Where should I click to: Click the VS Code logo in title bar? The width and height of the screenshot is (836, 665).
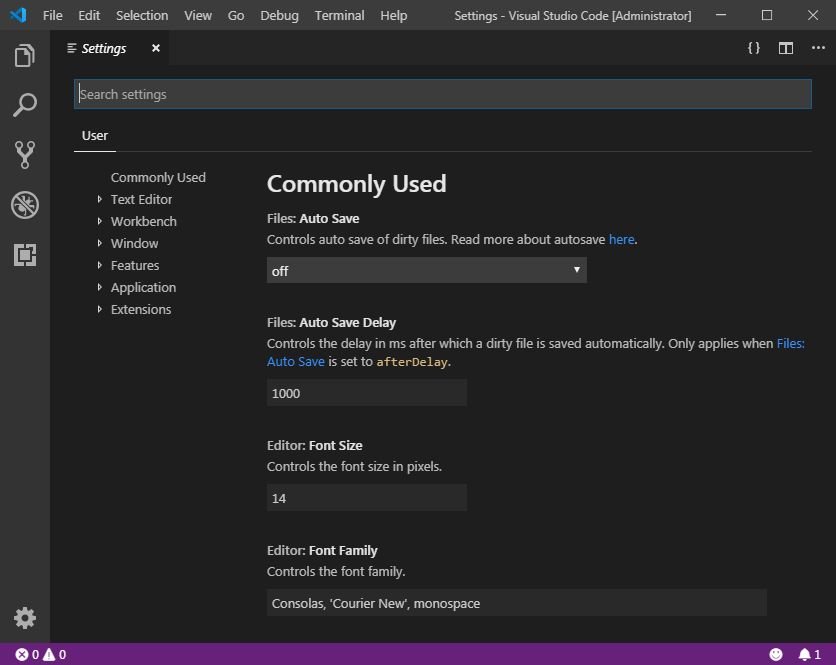18,15
